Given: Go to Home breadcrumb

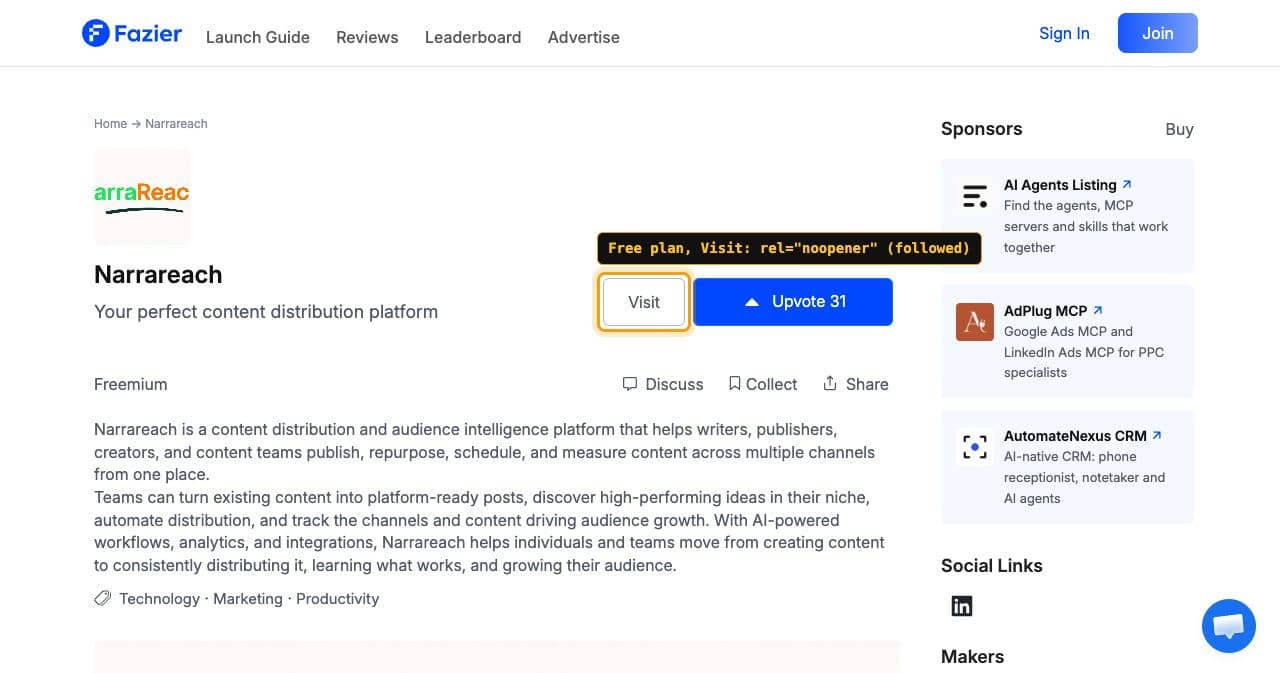Looking at the screenshot, I should pyautogui.click(x=110, y=124).
